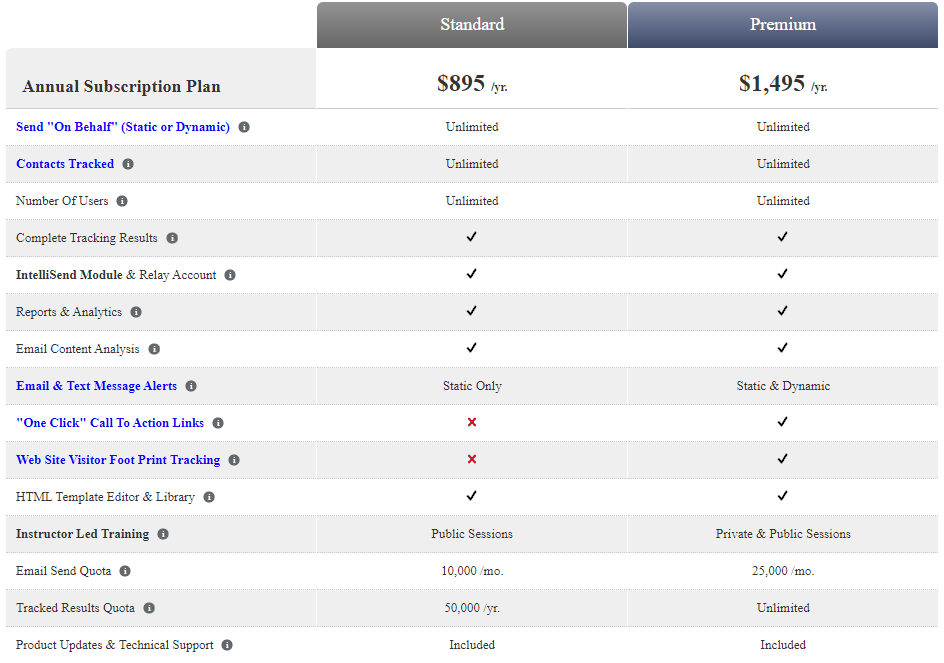This screenshot has height=663, width=944.
Task: Click HTML Template Editor & Library label
Action: click(x=105, y=497)
